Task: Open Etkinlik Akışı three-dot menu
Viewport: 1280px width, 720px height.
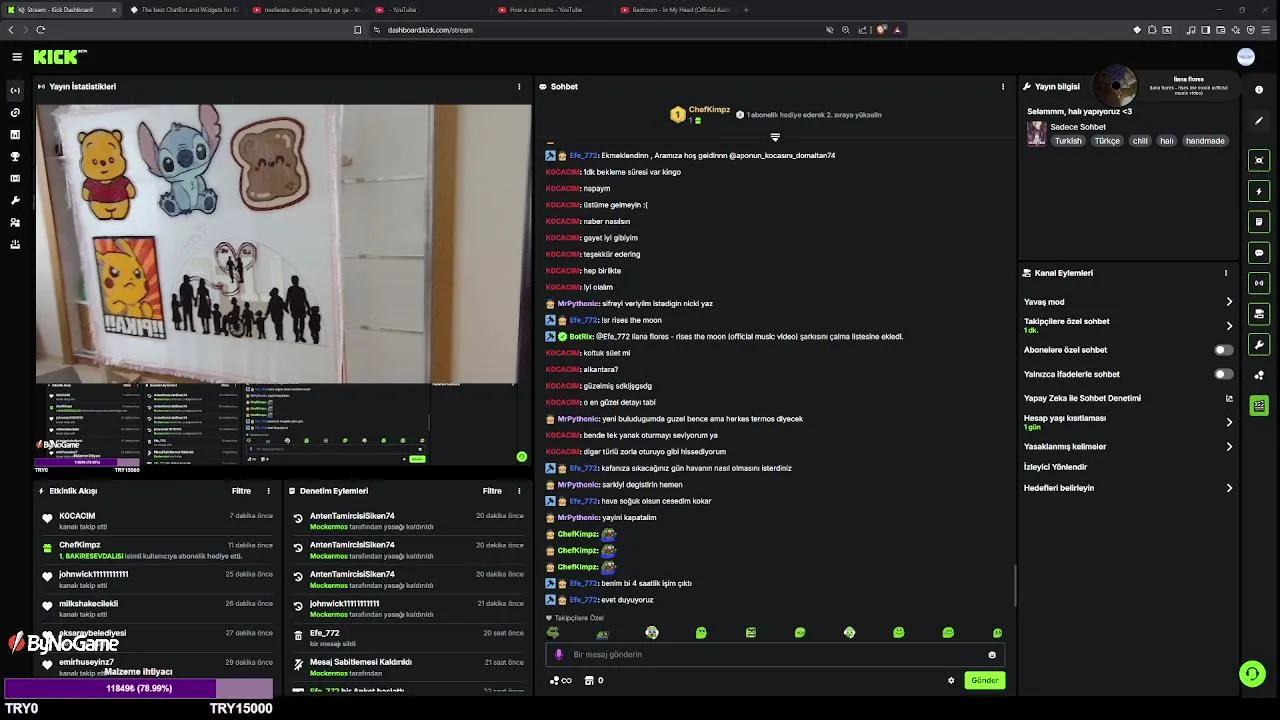Action: click(268, 491)
